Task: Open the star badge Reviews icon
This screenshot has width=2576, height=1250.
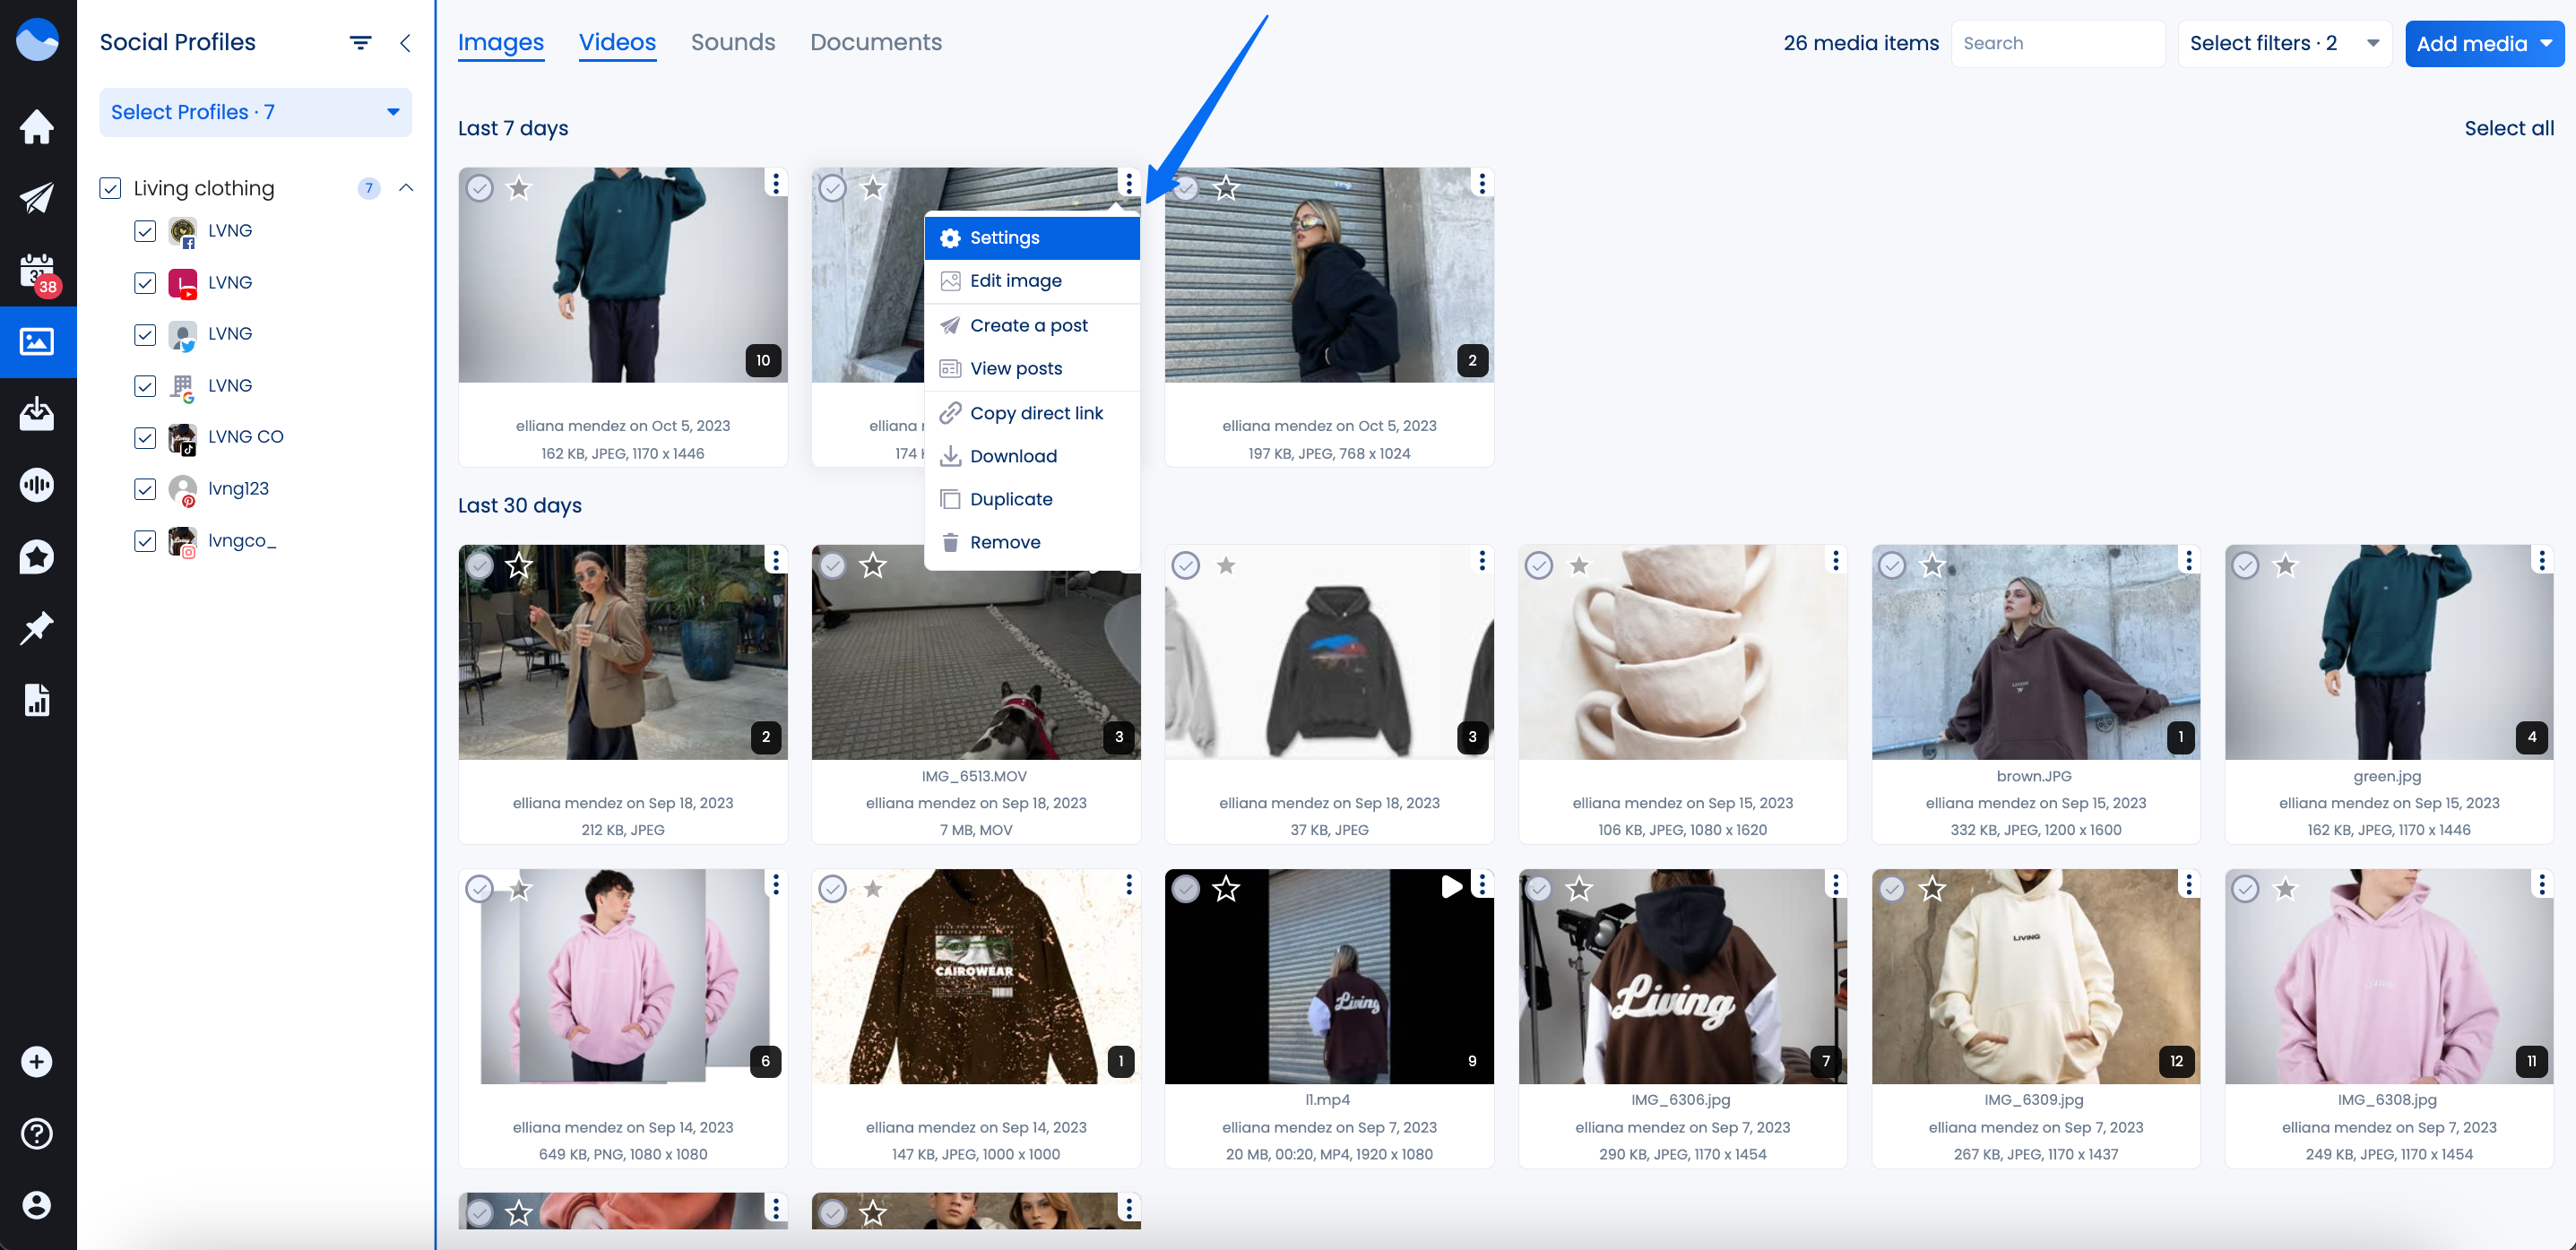Action: tap(37, 557)
